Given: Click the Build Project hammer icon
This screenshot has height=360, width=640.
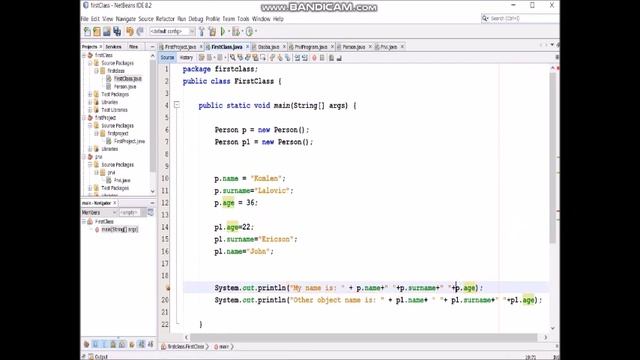Looking at the screenshot, I should coord(202,31).
